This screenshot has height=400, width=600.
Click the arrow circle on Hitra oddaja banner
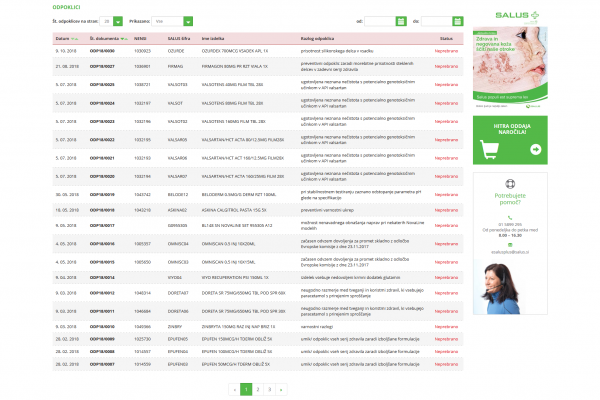(535, 149)
